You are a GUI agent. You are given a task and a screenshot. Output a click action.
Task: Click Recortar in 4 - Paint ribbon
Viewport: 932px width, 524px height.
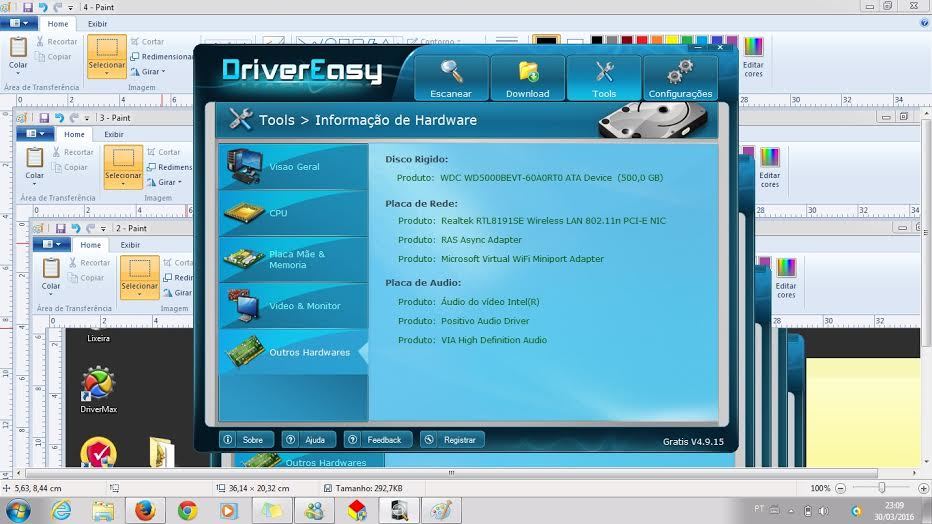[56, 42]
